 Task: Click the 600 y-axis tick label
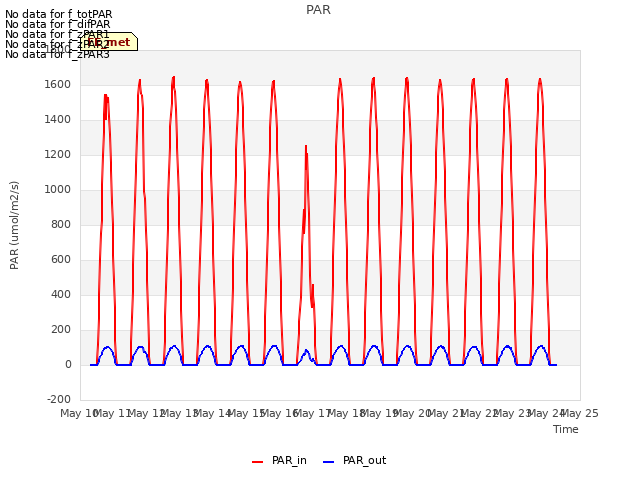(61, 260)
